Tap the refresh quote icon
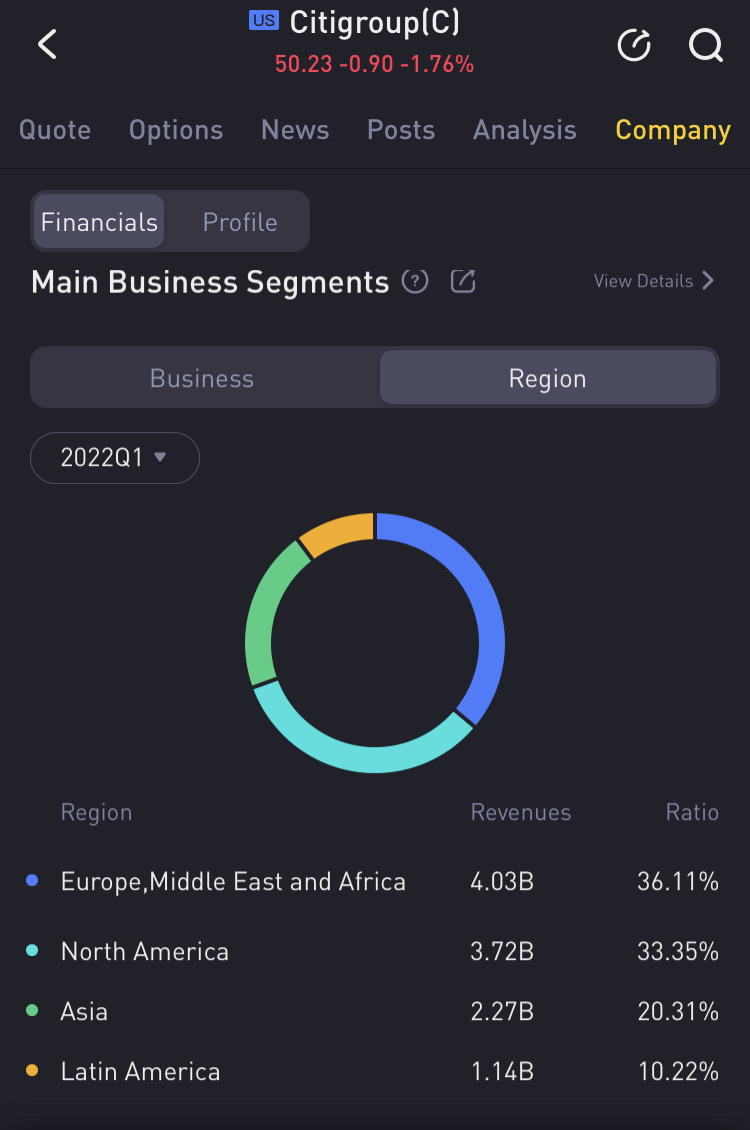 (634, 45)
